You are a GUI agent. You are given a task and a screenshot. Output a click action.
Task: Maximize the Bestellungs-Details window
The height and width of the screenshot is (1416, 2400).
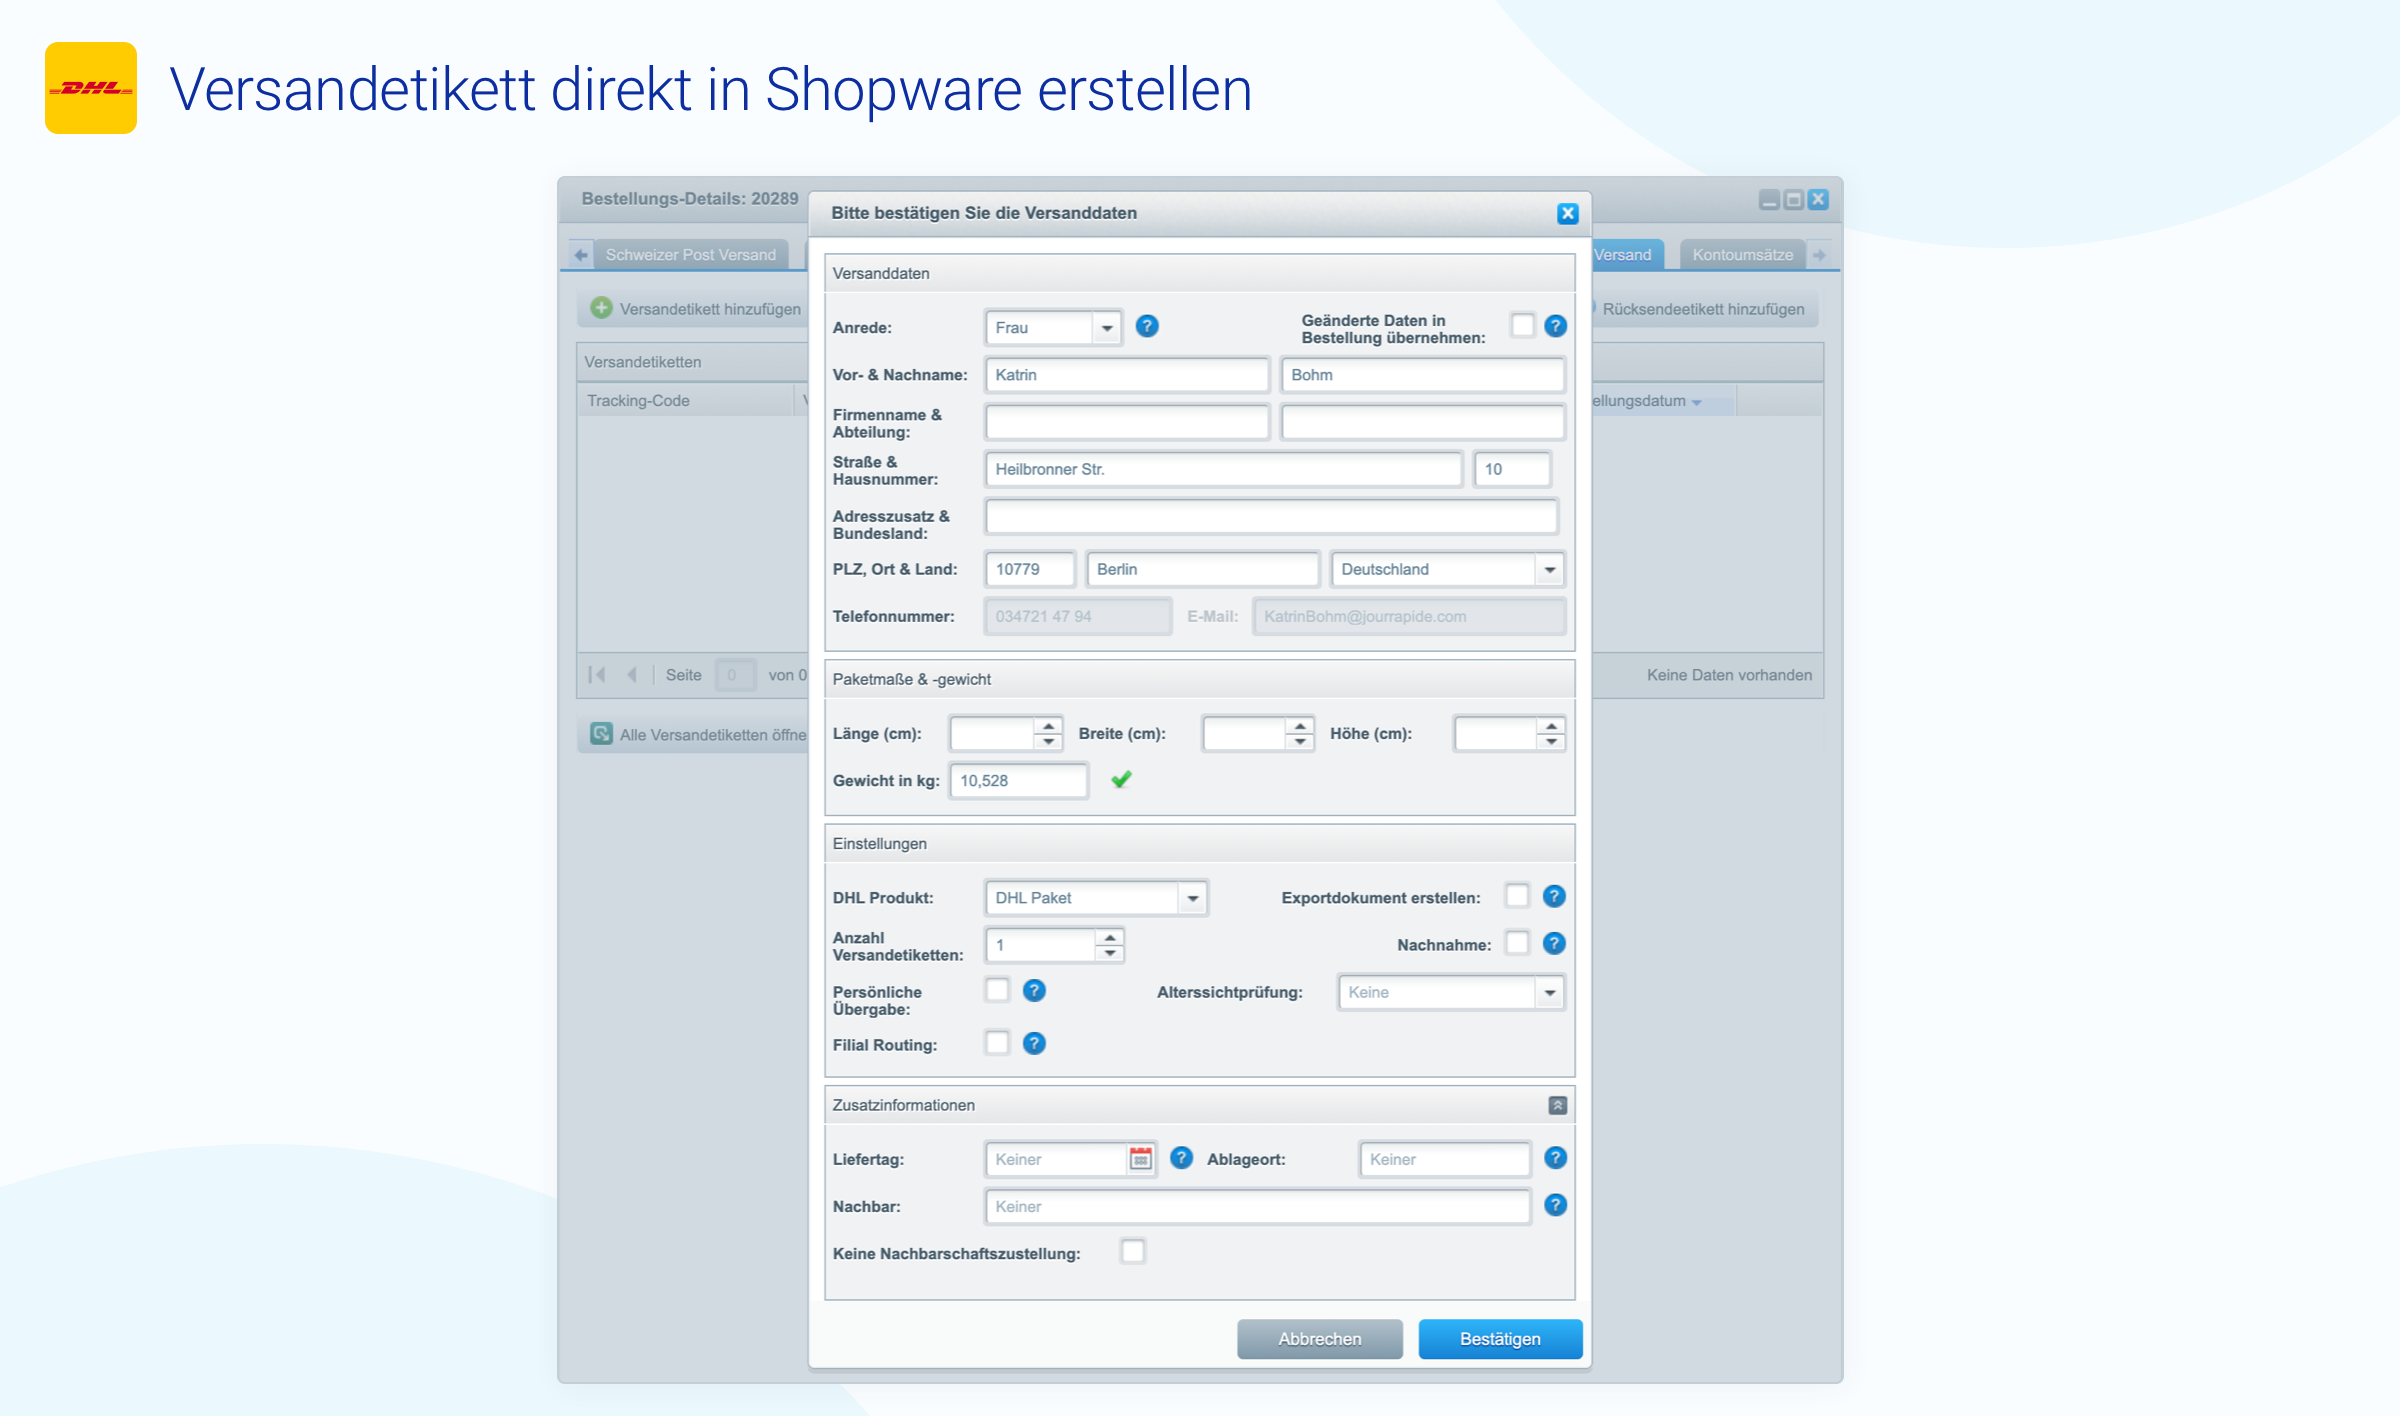1794,199
